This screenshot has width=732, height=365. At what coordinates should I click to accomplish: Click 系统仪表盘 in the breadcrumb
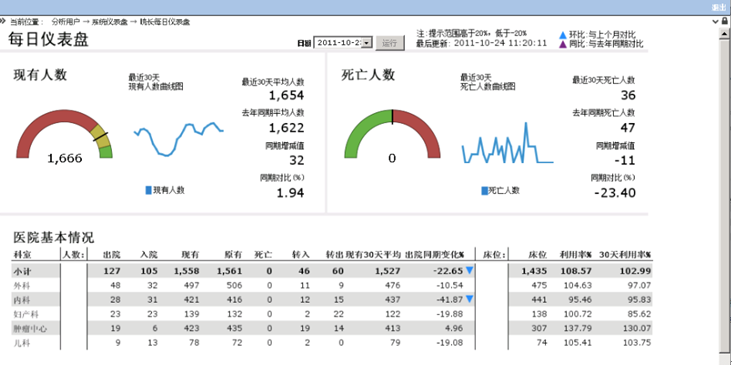(110, 22)
